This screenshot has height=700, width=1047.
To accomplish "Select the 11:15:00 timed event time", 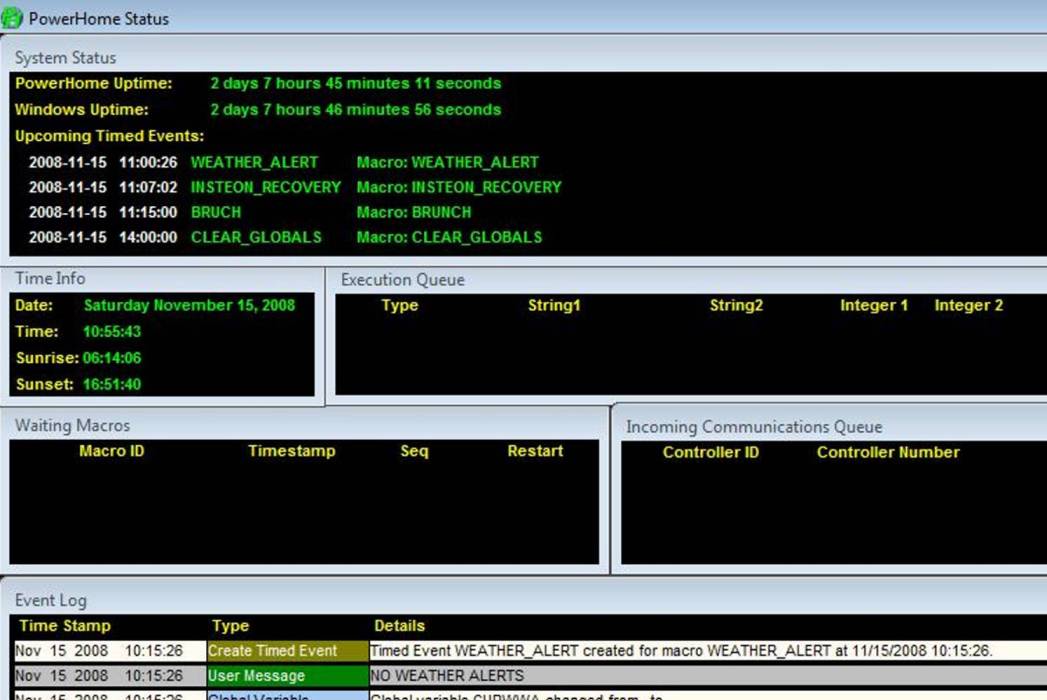I will click(x=148, y=212).
